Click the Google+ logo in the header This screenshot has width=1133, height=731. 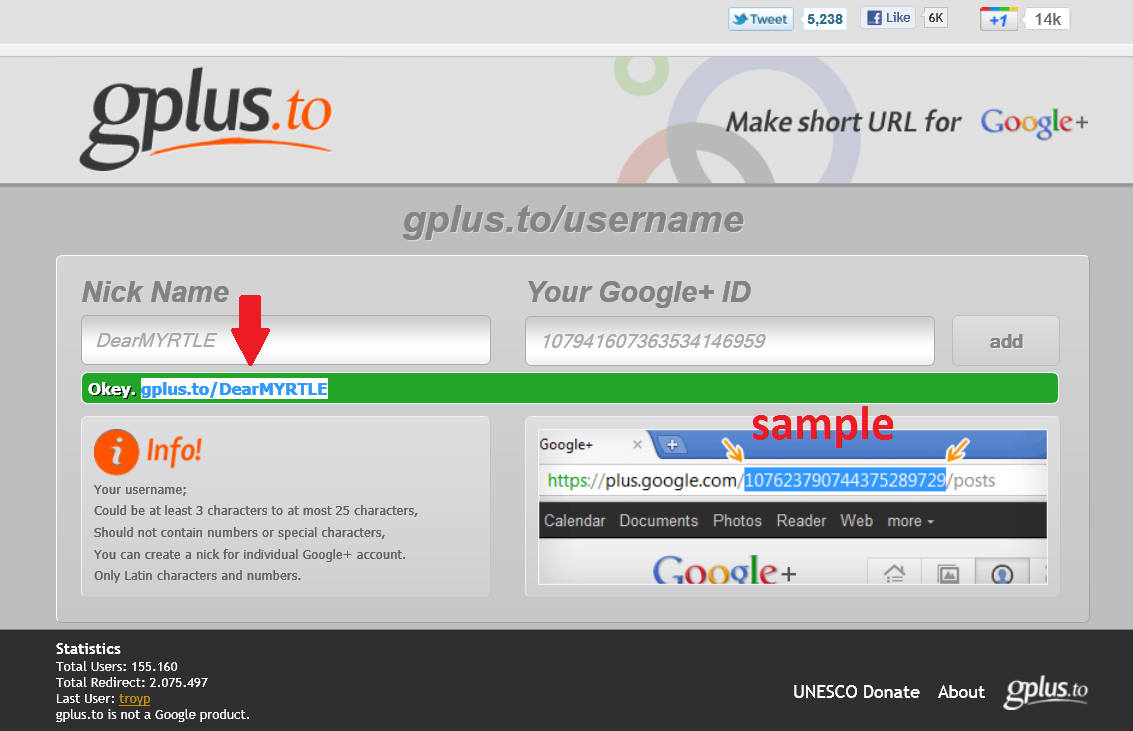(1034, 123)
